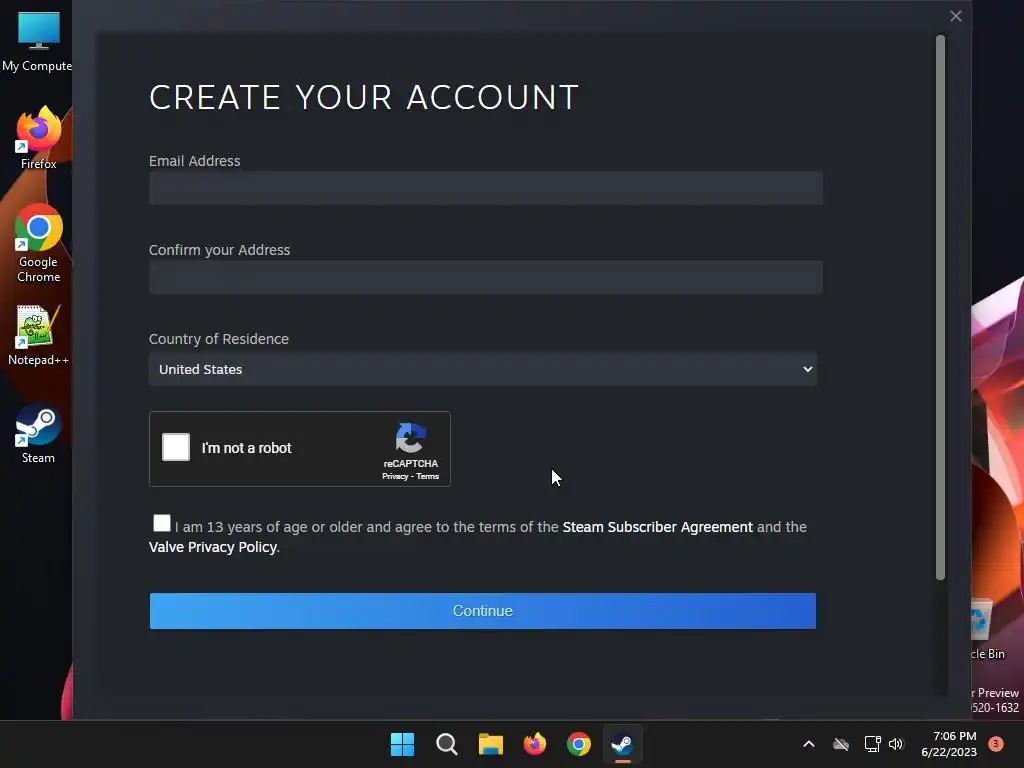Open the reCAPTCHA Terms link
The width and height of the screenshot is (1024, 768).
[428, 476]
